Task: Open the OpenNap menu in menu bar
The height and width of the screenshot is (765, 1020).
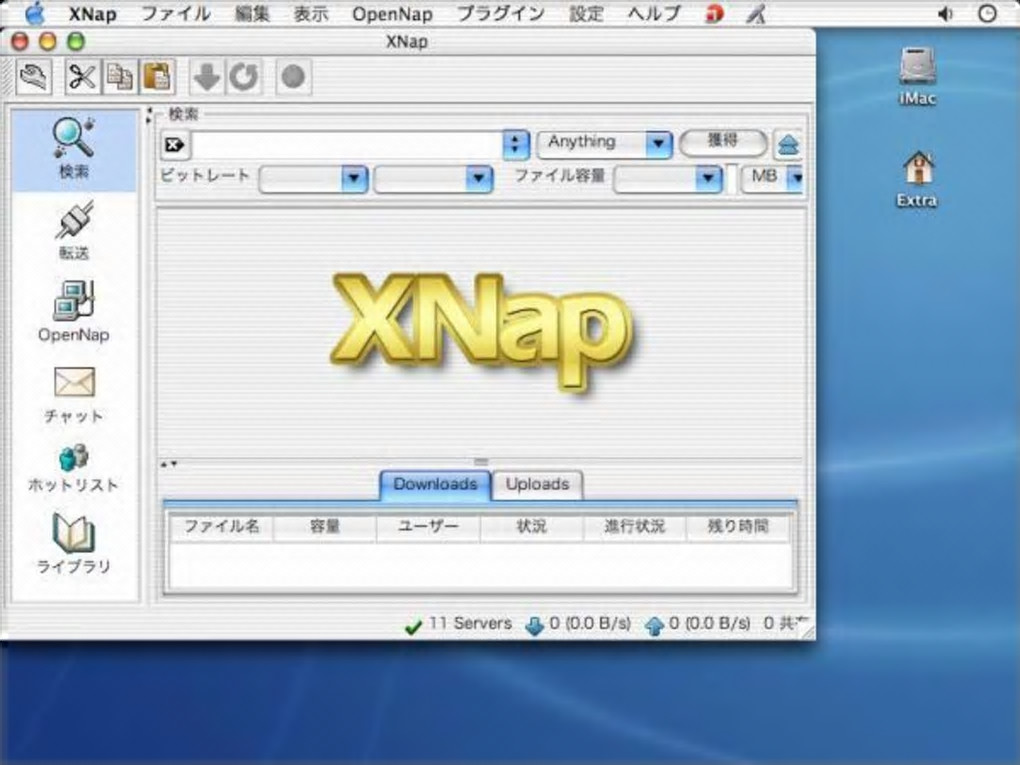Action: tap(392, 14)
